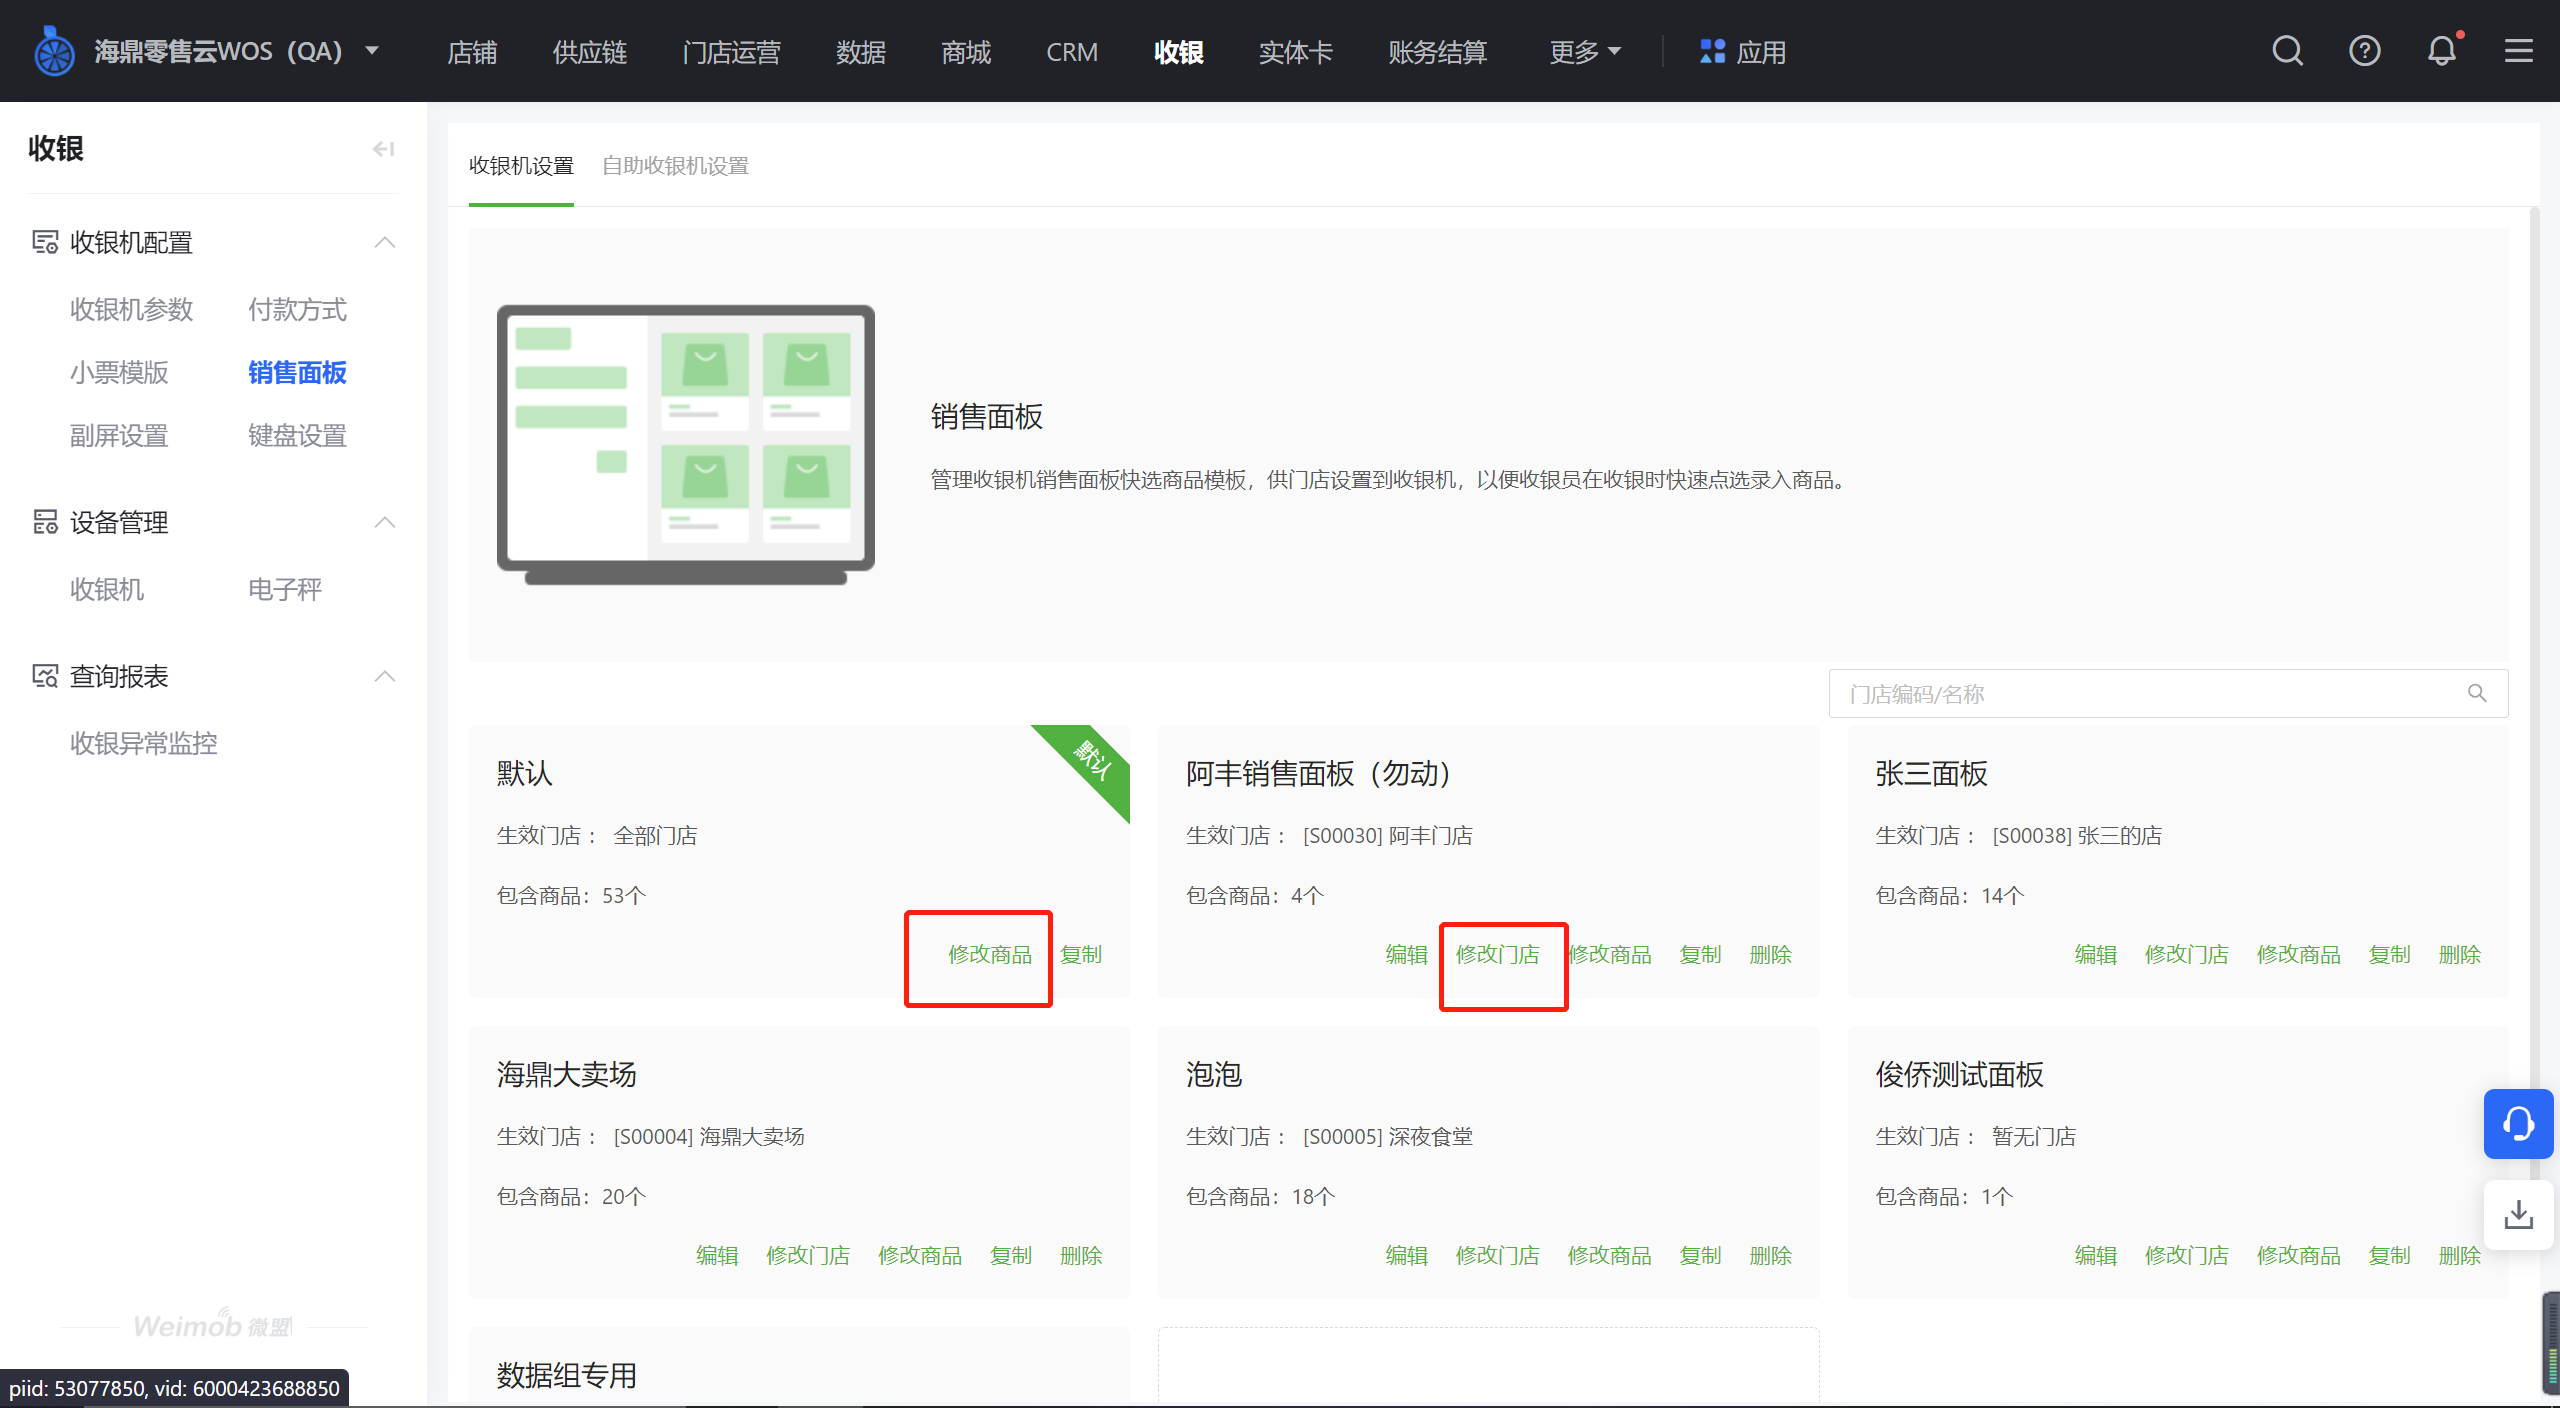Image resolution: width=2560 pixels, height=1408 pixels.
Task: Open the 实体卡 top menu
Action: tap(1296, 52)
